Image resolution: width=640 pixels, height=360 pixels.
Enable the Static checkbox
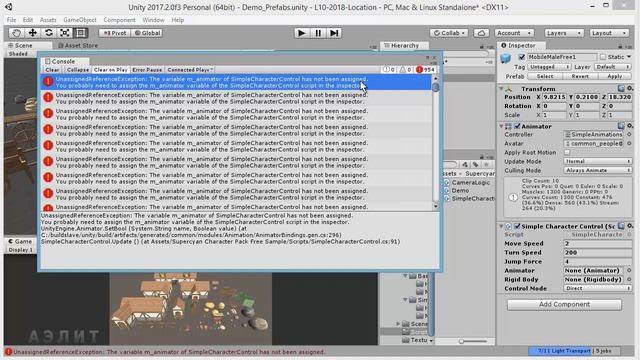603,57
